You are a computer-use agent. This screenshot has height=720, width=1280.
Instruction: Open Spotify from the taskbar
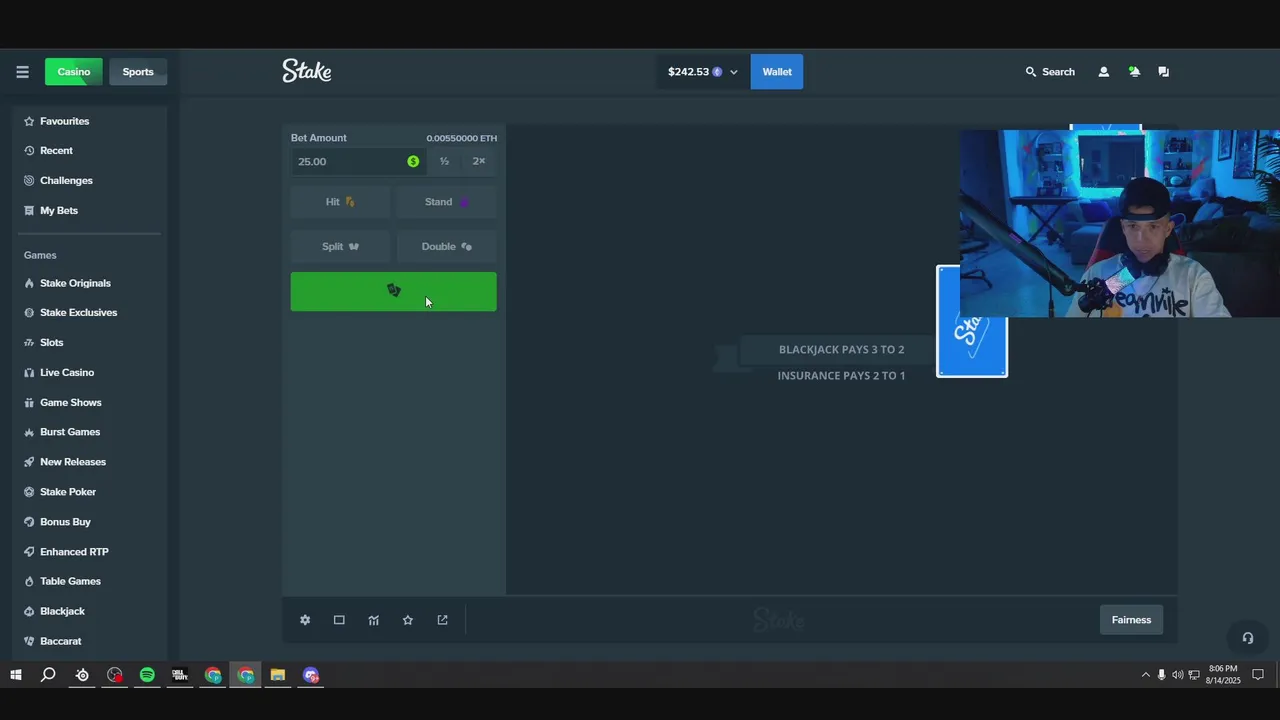(x=147, y=675)
